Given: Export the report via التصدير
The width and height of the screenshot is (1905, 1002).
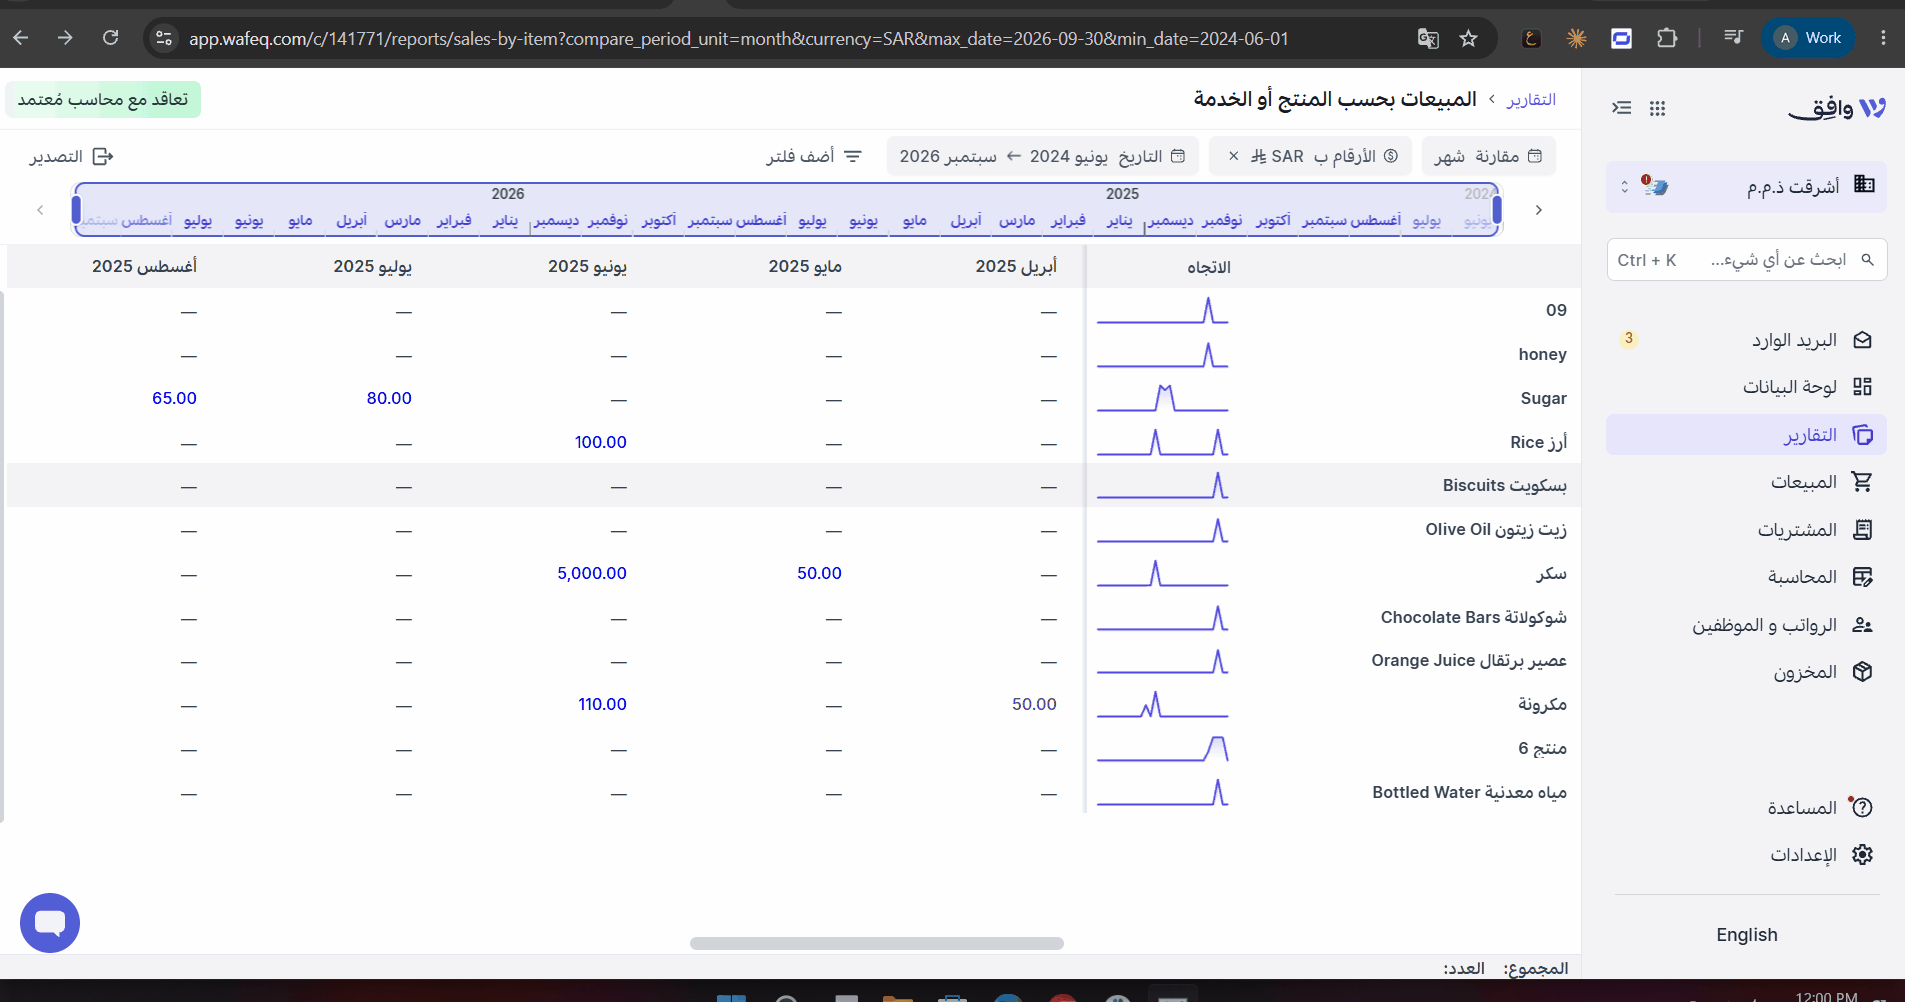Looking at the screenshot, I should (71, 157).
